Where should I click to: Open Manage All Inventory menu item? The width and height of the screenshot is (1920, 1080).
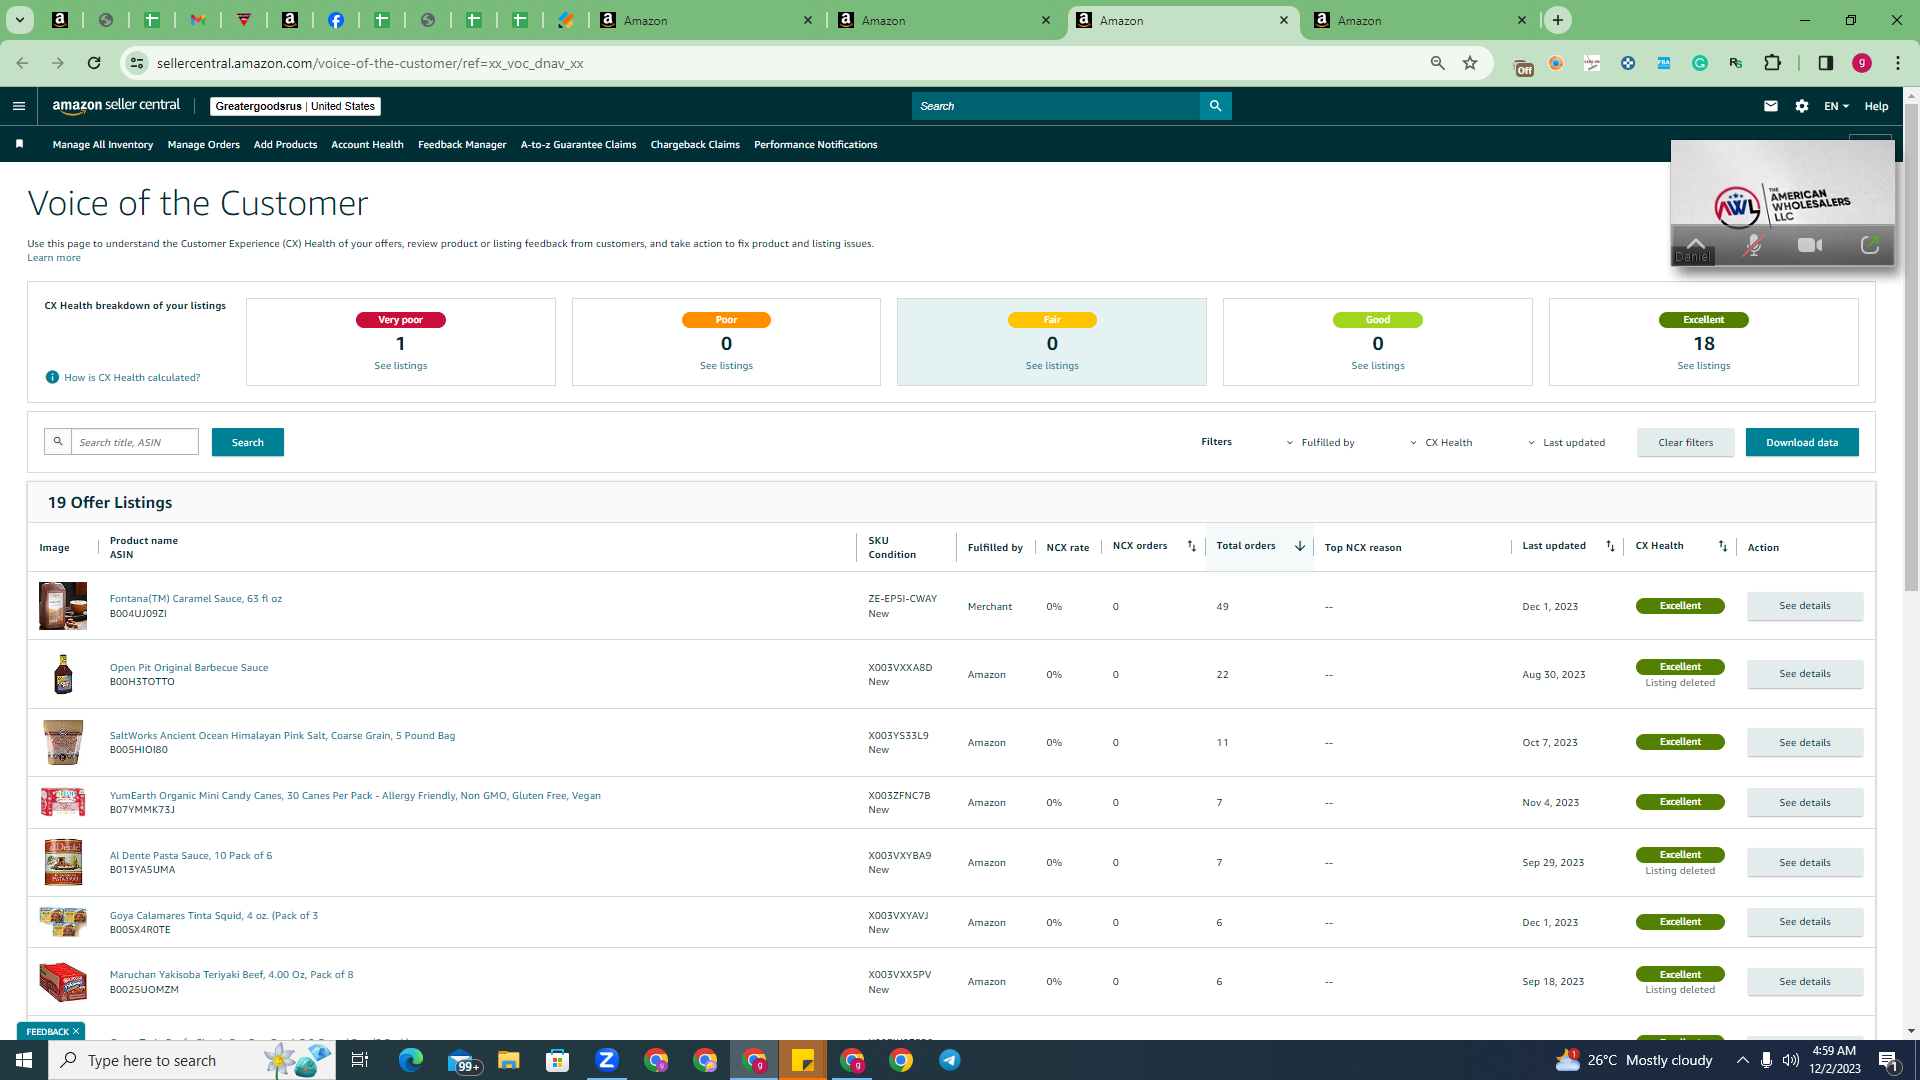[103, 144]
